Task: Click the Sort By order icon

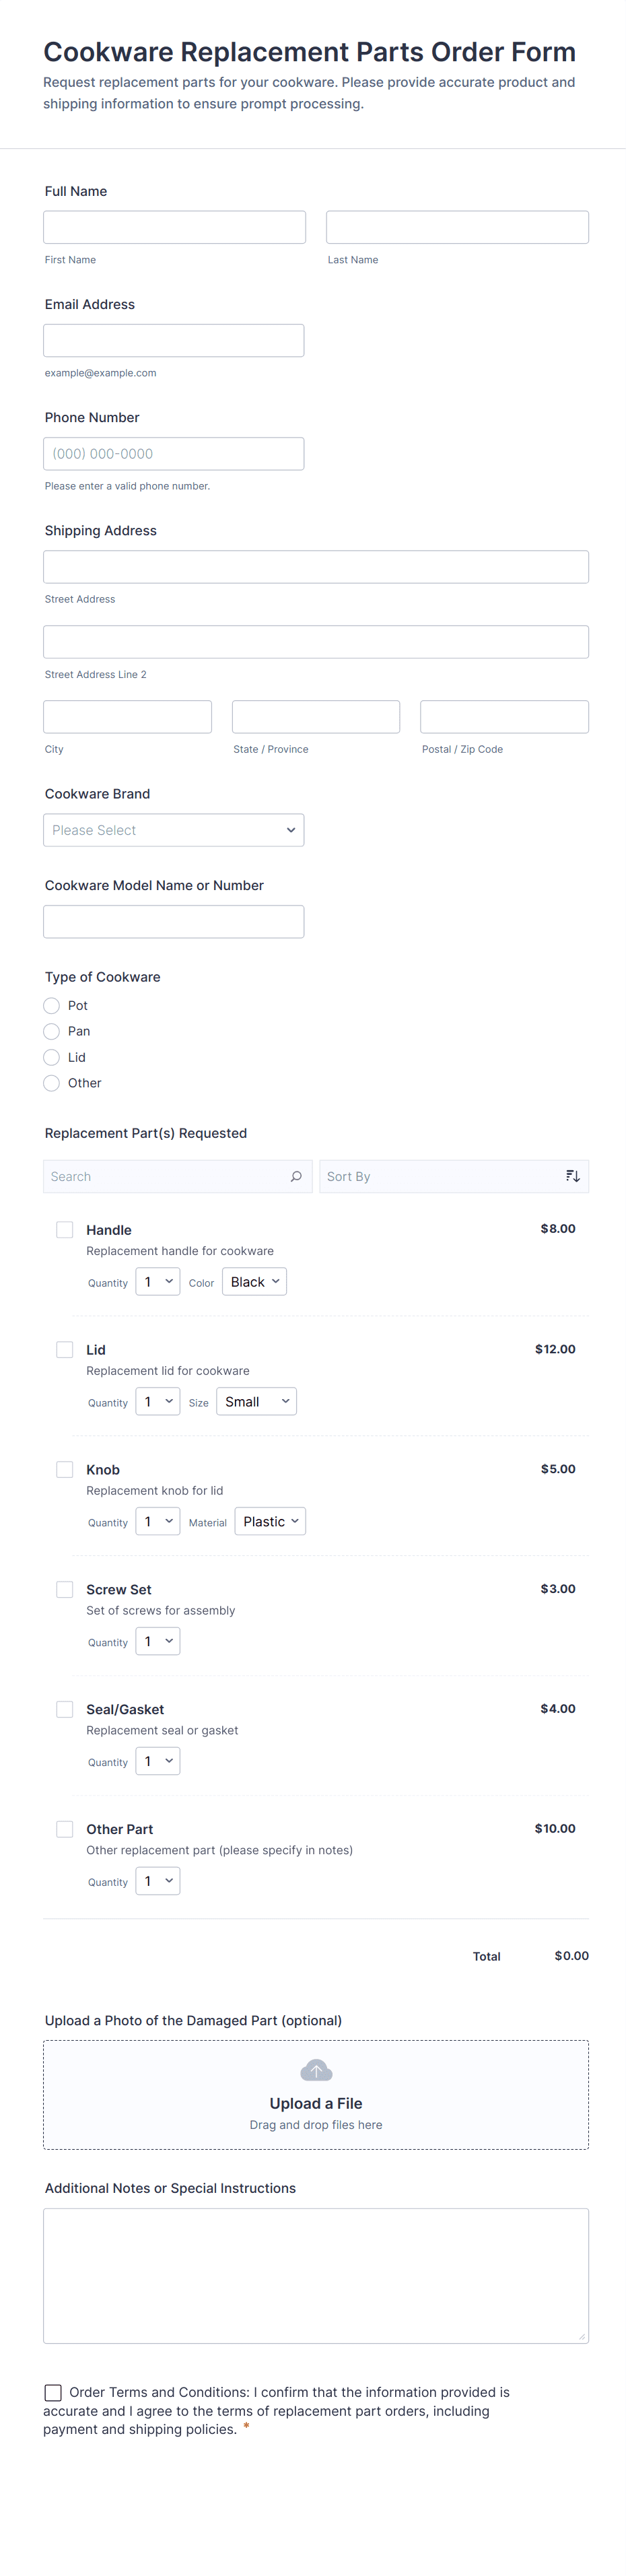Action: click(x=572, y=1176)
